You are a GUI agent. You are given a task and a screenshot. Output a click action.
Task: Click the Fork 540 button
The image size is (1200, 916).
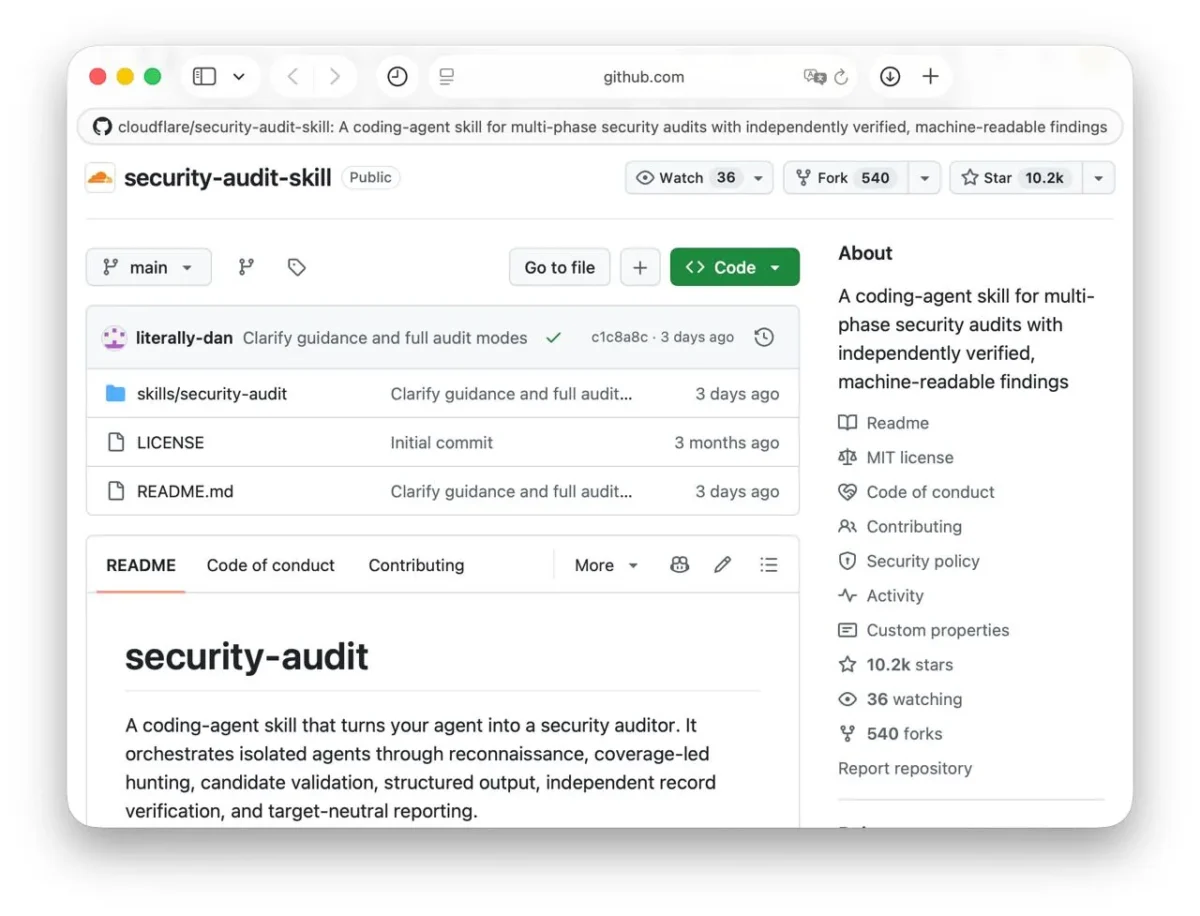point(846,178)
